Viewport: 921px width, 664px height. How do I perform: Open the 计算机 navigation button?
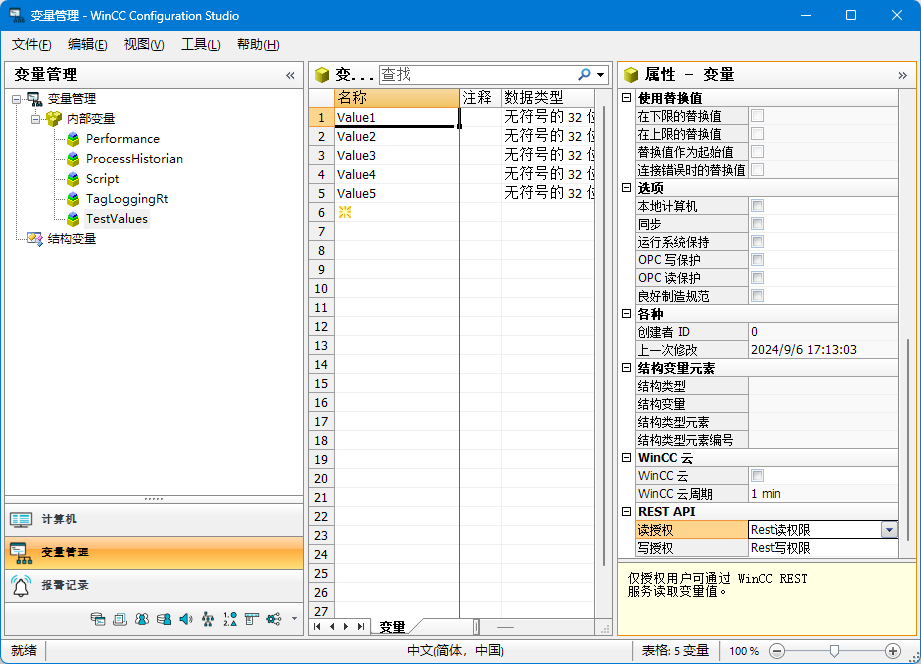tap(154, 519)
